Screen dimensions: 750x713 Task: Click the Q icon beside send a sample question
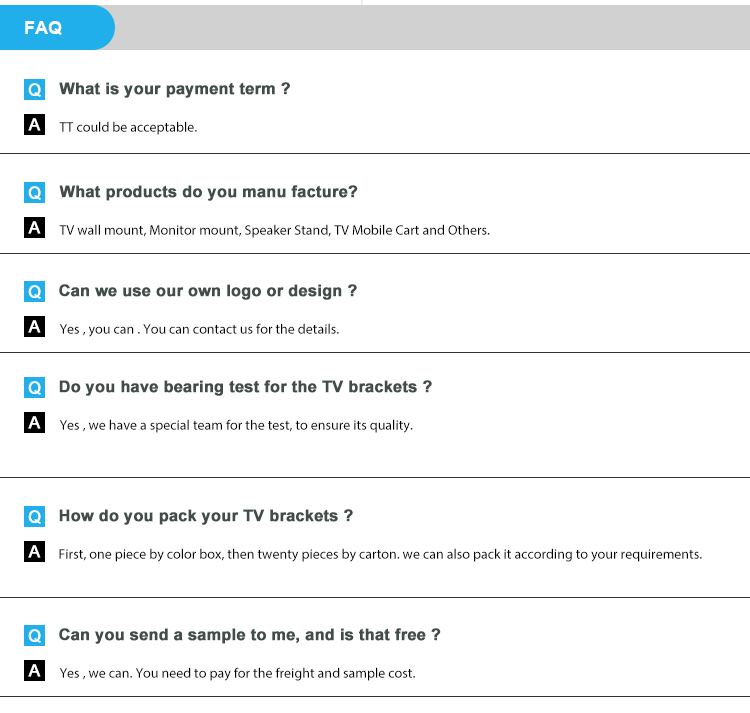pyautogui.click(x=35, y=635)
